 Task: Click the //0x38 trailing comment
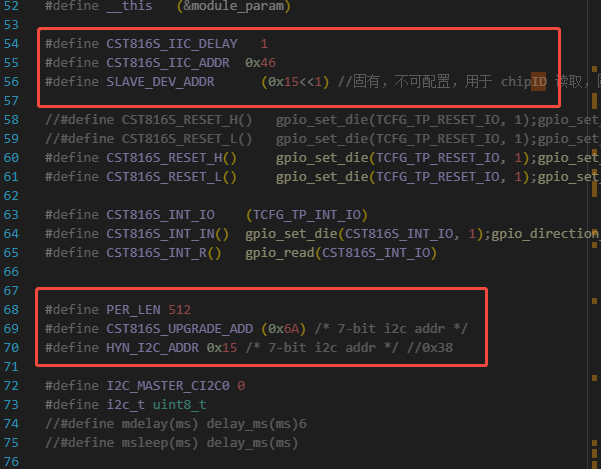(x=430, y=348)
